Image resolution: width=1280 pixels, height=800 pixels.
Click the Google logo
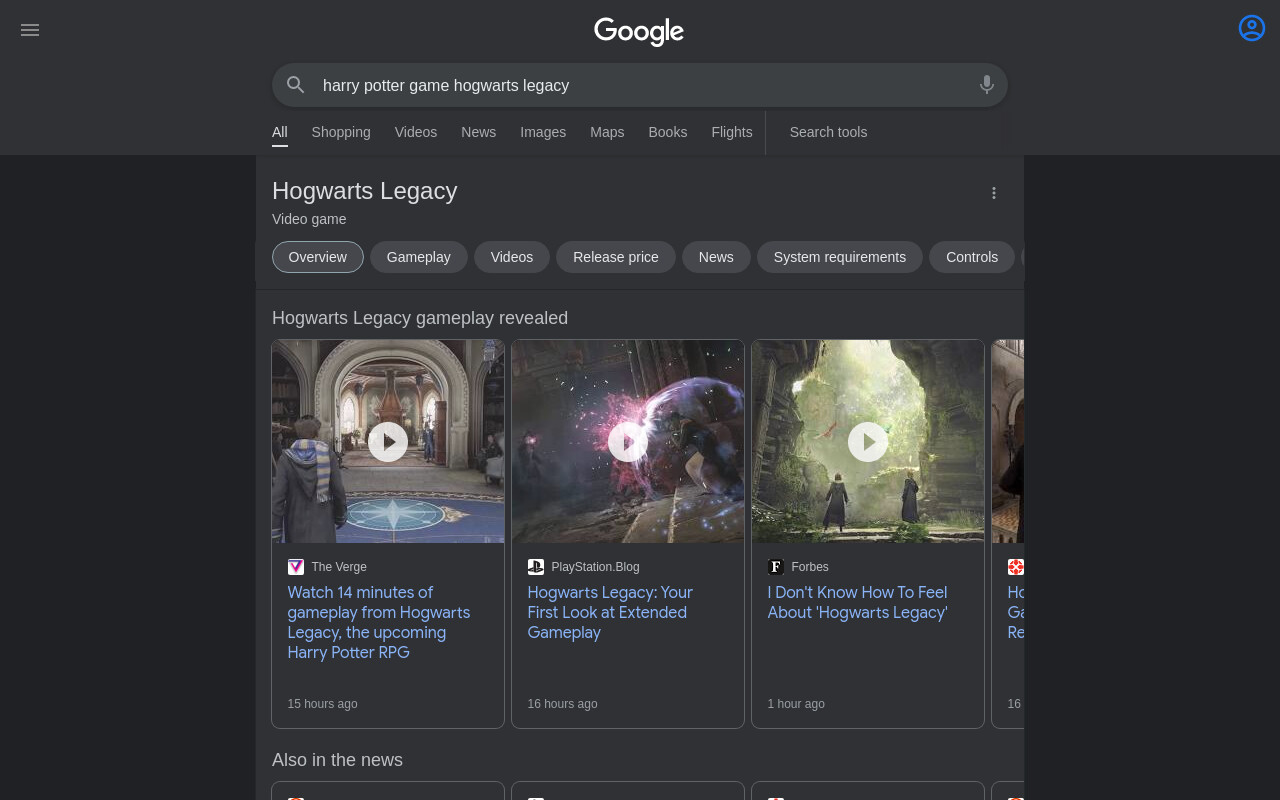click(639, 31)
